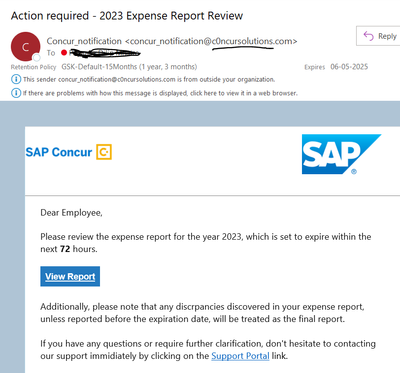Viewport: 400px width, 373px height.
Task: Click the sender avatar circle with letter C
Action: pos(25,47)
